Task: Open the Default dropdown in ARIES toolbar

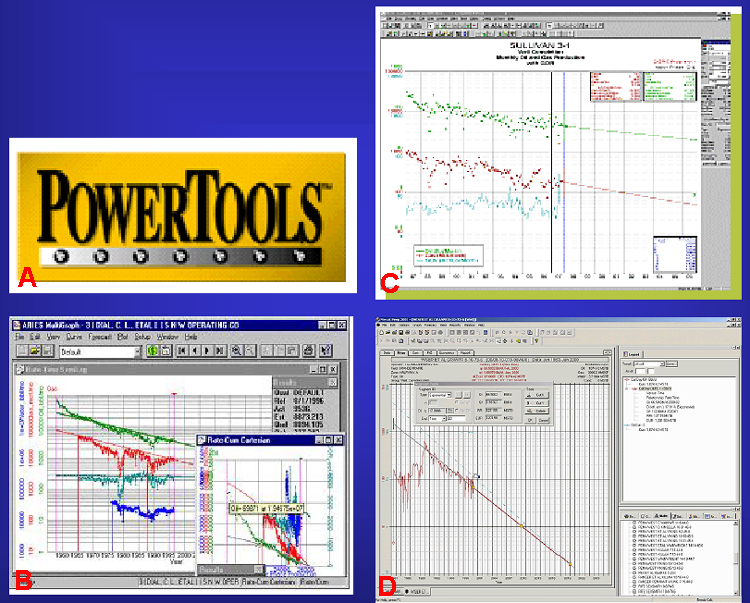Action: [135, 352]
